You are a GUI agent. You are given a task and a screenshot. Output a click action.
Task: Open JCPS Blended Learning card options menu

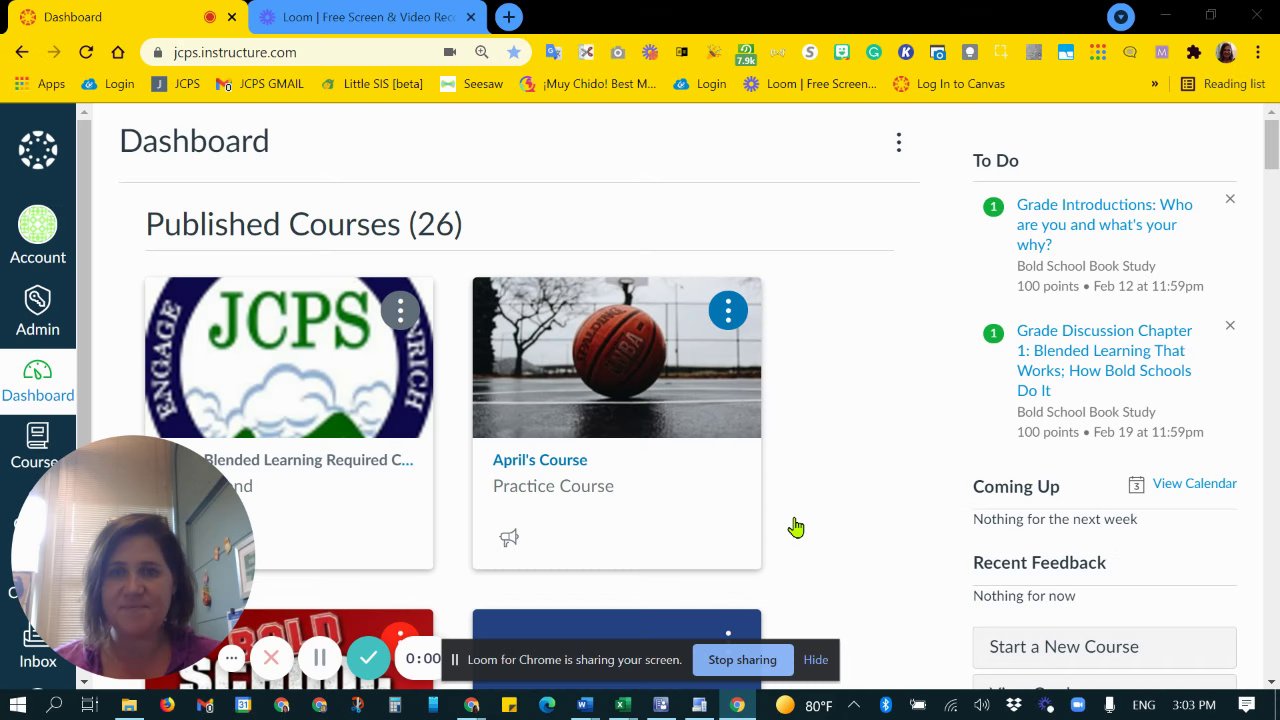pyautogui.click(x=400, y=310)
